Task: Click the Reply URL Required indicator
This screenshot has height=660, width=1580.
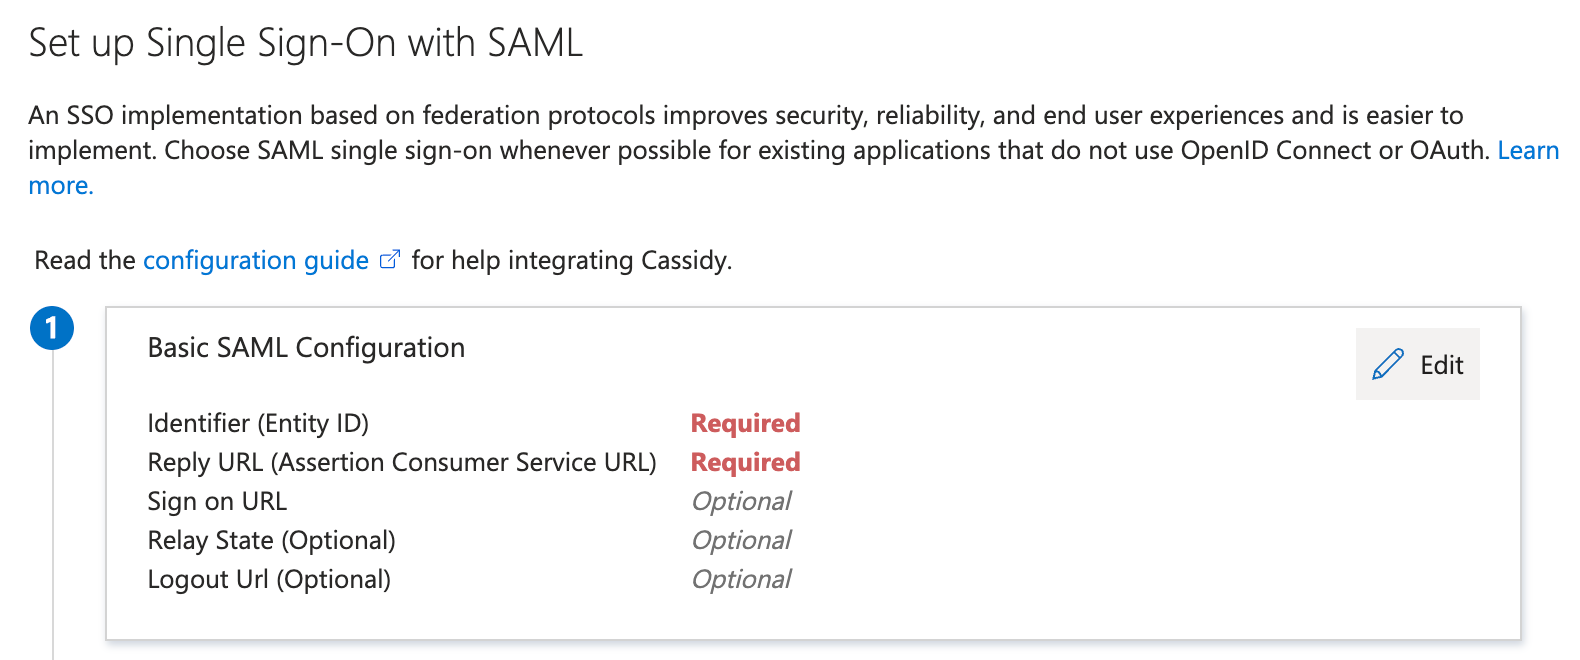Action: 744,462
